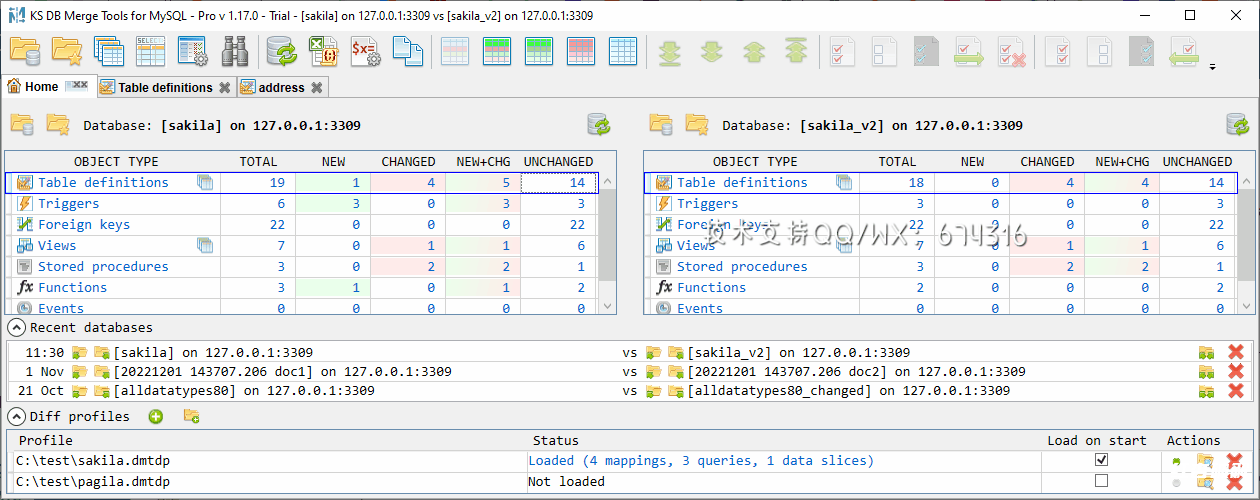Toggle check all right items icon

click(x=1058, y=50)
